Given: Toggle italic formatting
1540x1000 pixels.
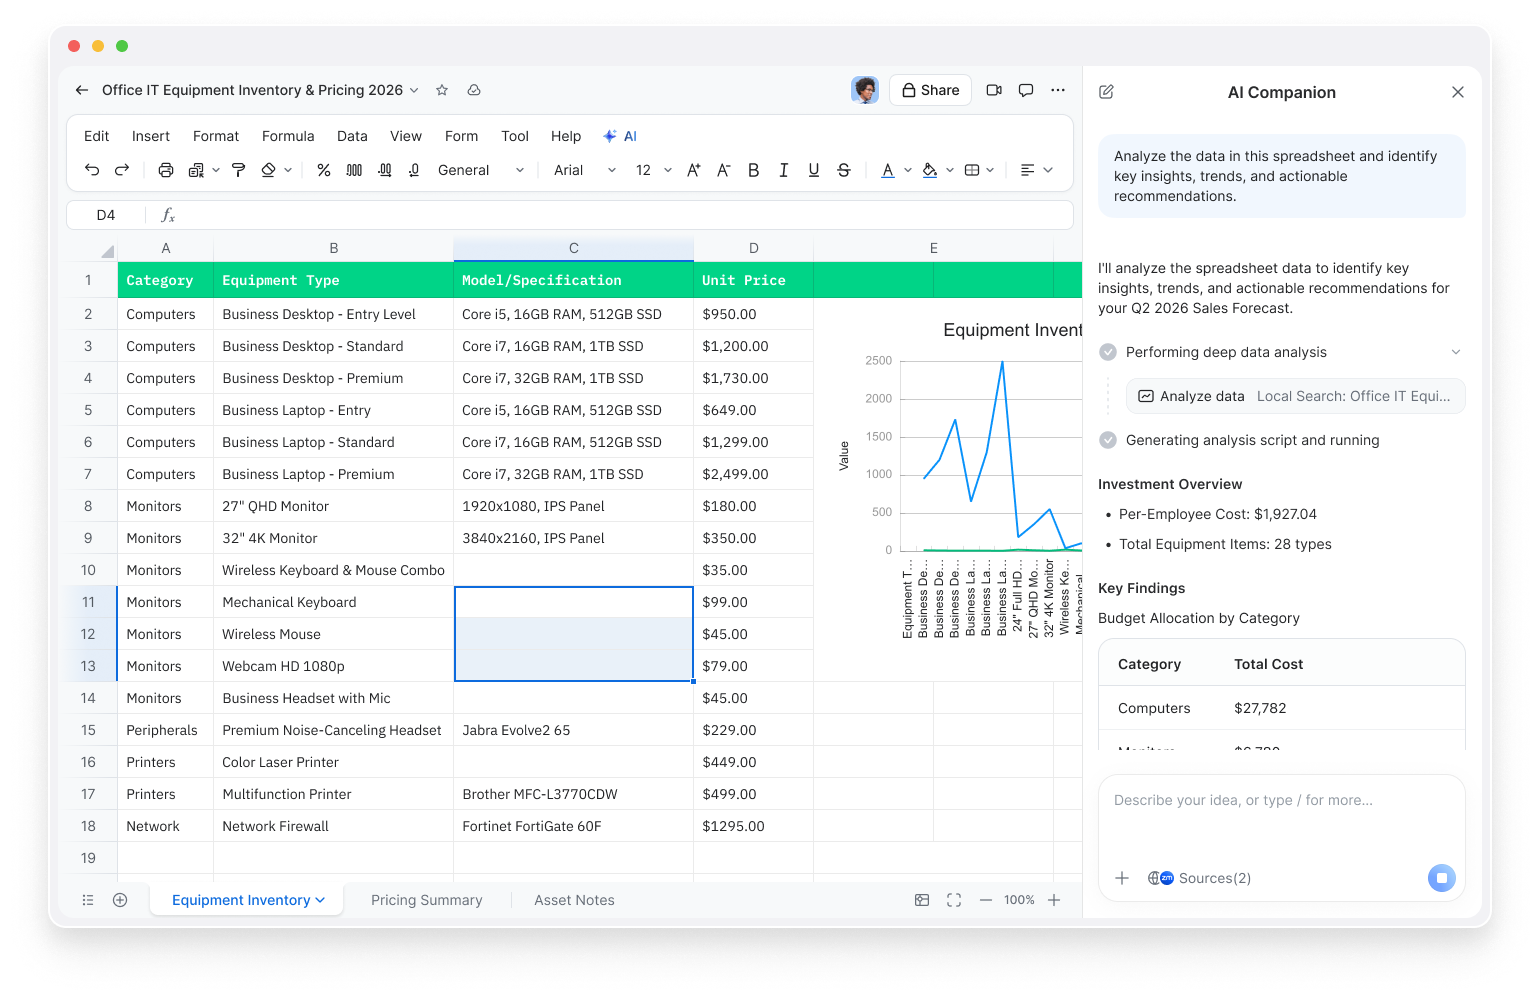Looking at the screenshot, I should (783, 170).
